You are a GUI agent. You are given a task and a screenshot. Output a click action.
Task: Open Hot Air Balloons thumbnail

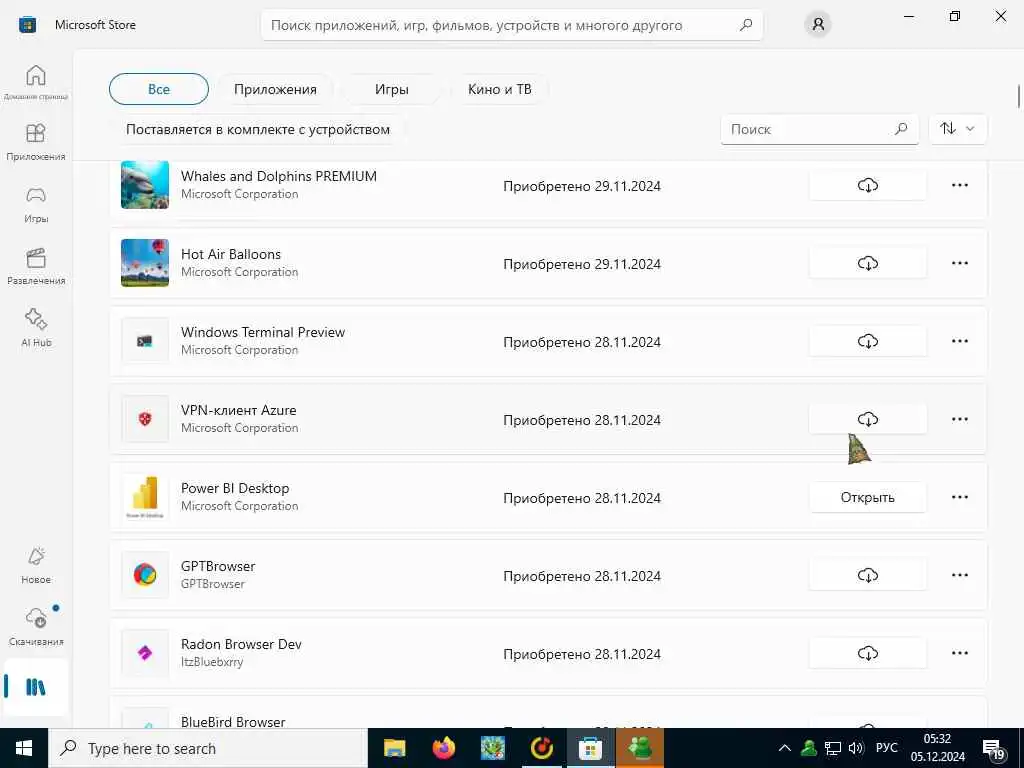coord(145,263)
